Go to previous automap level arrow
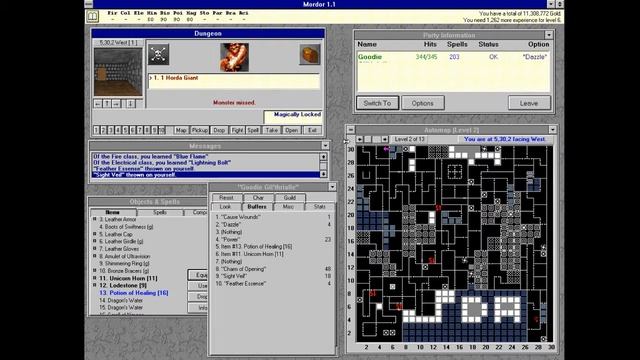 click(x=360, y=139)
